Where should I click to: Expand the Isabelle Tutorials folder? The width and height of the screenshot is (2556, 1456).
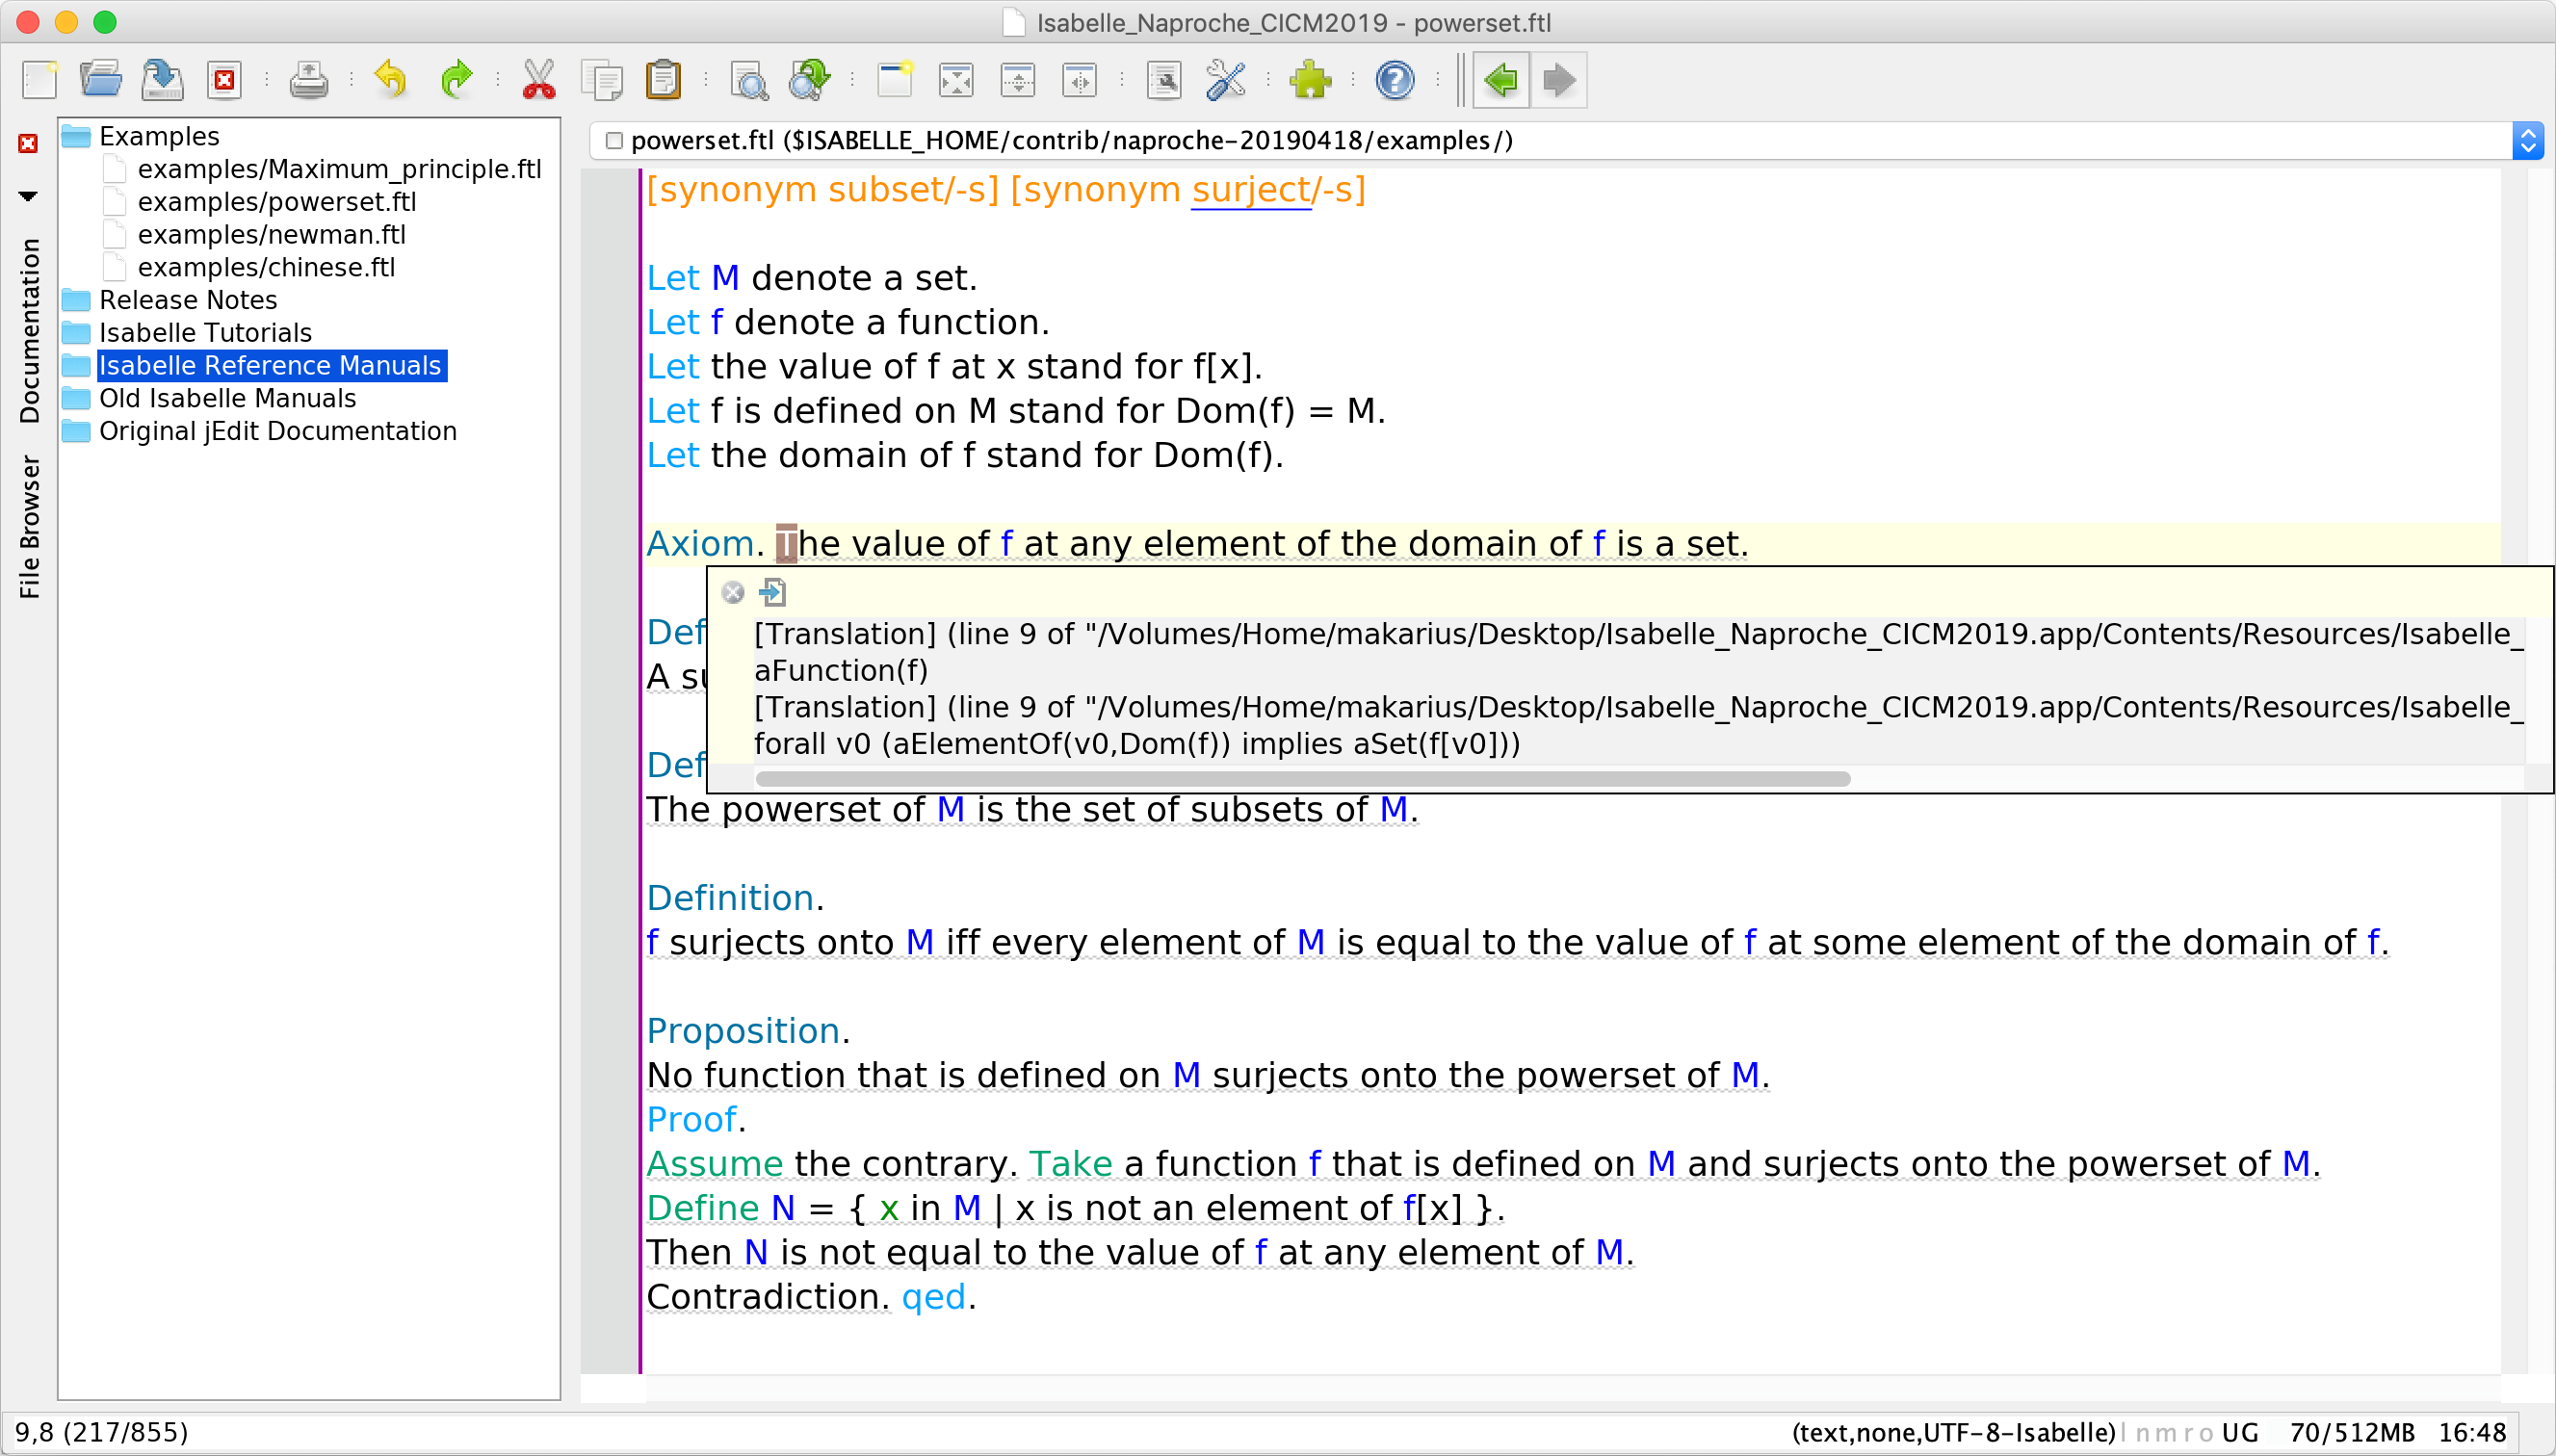coord(204,332)
